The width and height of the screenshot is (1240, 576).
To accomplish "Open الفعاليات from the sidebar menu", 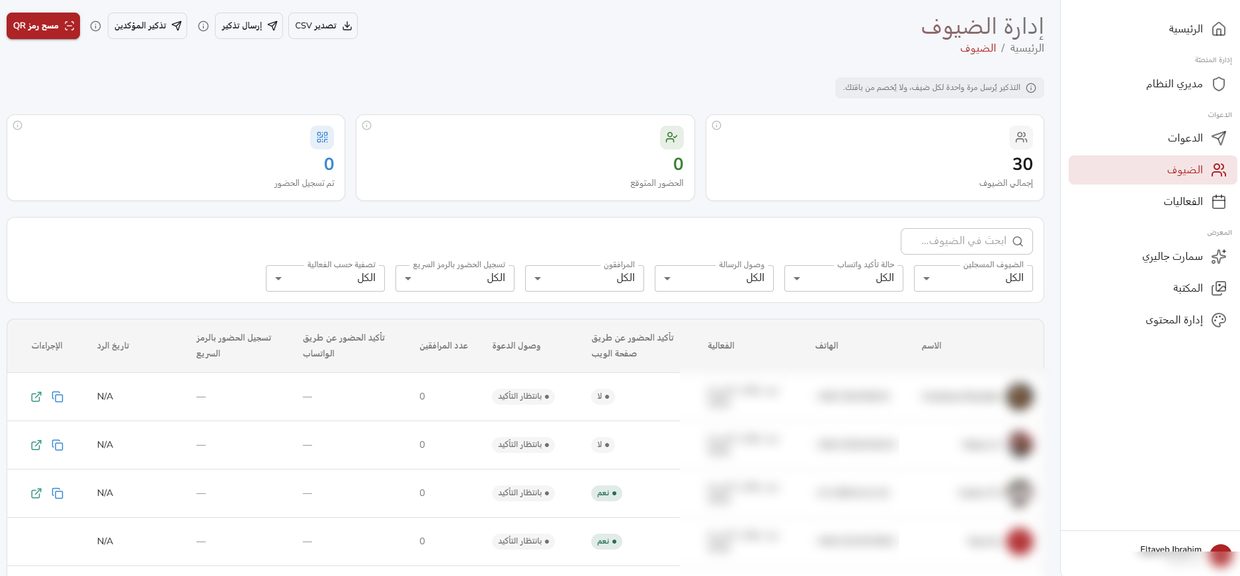I will (1153, 201).
